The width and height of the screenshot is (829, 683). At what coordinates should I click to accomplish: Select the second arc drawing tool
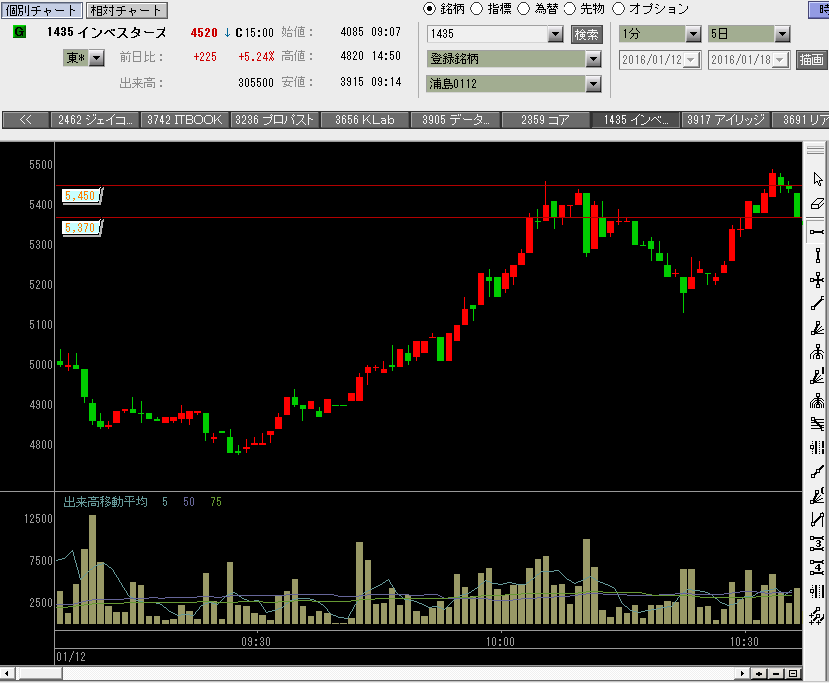click(x=817, y=401)
